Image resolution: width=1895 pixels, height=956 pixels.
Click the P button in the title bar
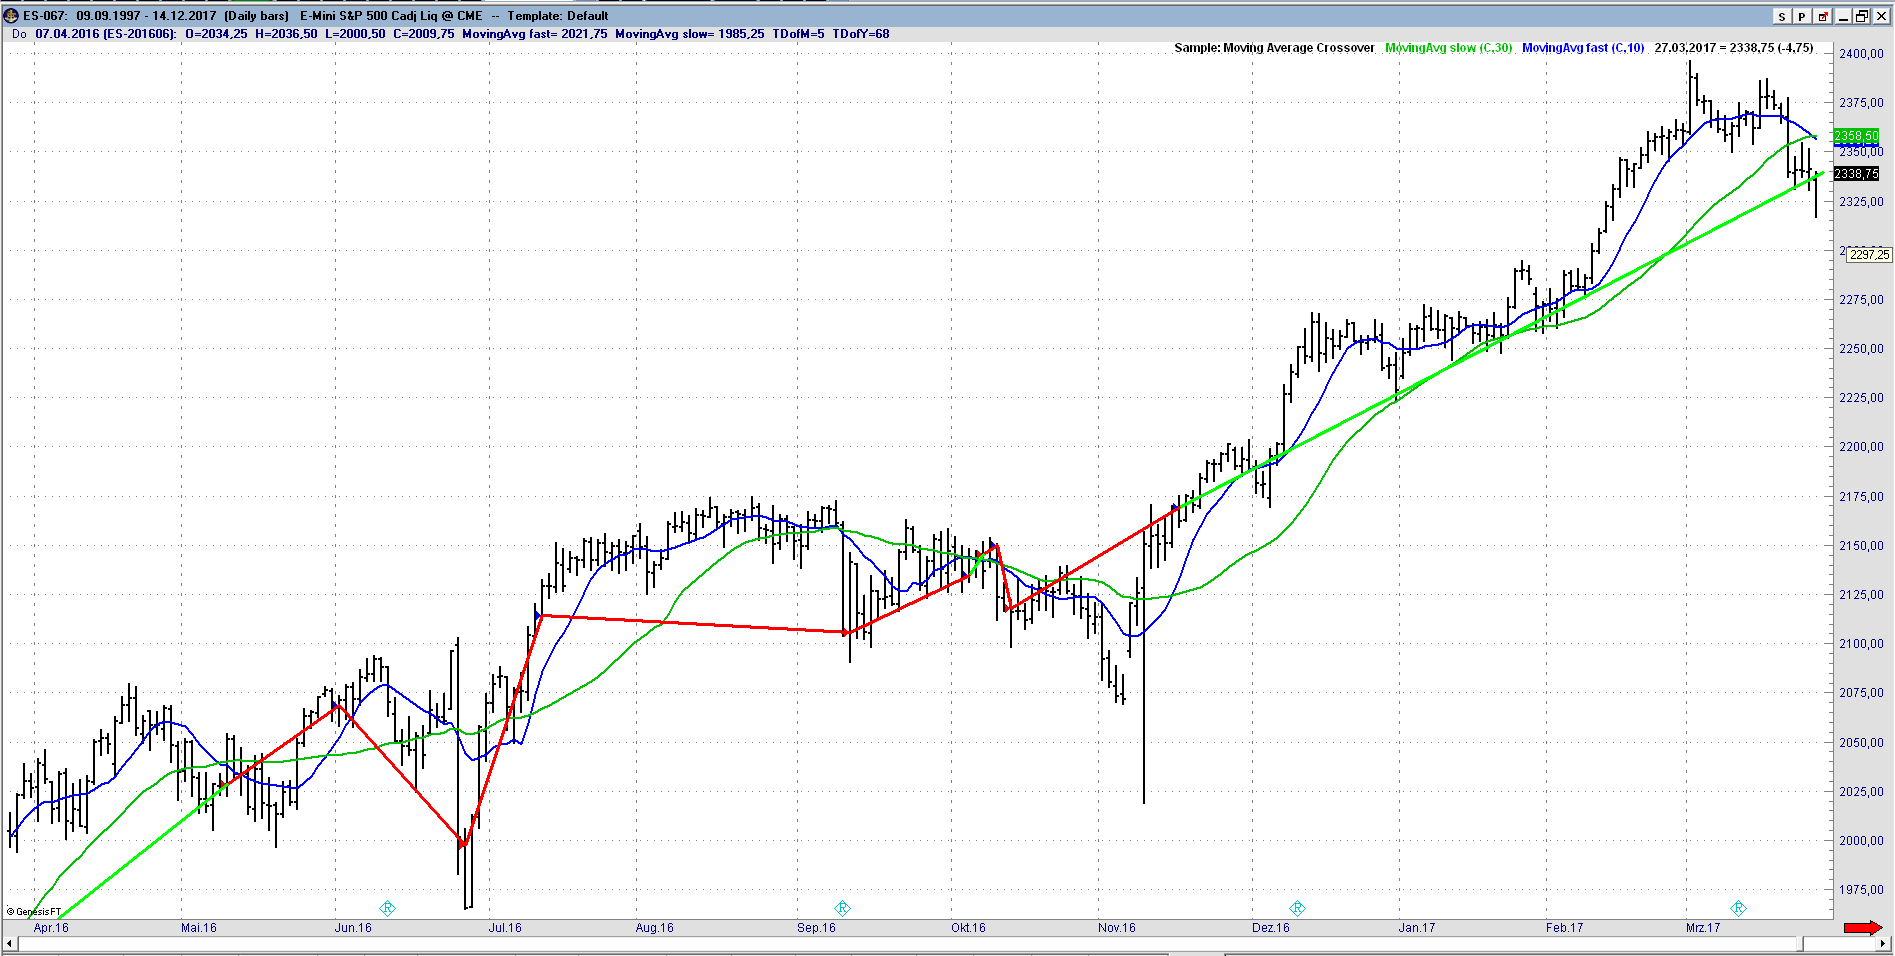click(x=1802, y=16)
